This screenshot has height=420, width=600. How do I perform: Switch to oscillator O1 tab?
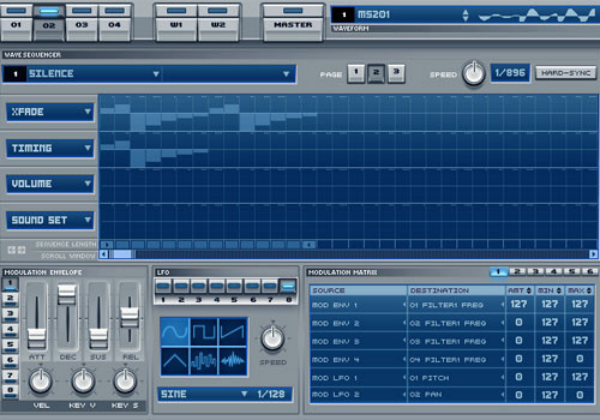click(16, 22)
